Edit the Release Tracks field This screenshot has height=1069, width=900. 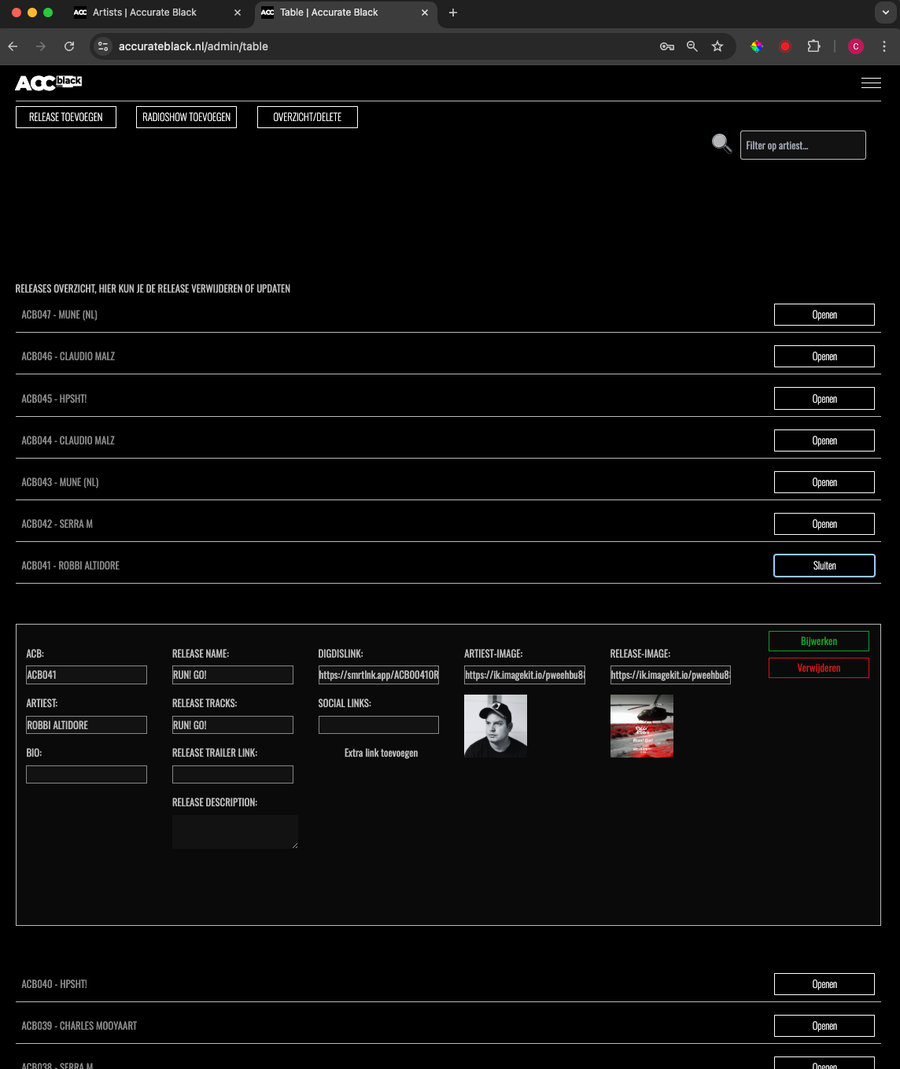(x=232, y=725)
